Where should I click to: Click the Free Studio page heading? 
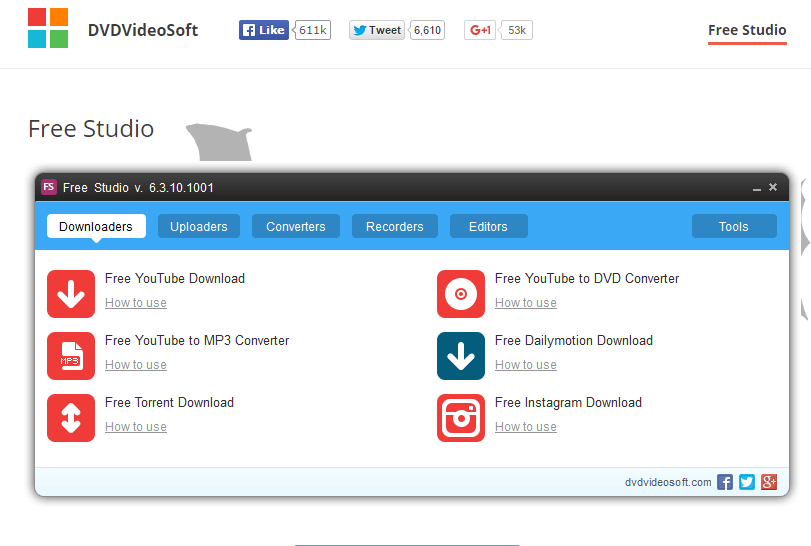tap(91, 128)
